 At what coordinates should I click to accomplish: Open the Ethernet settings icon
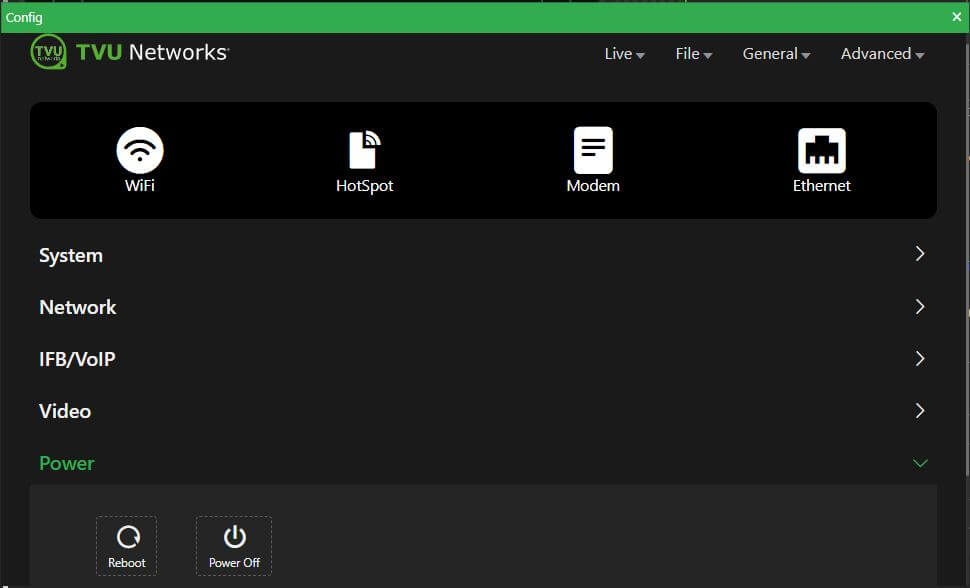point(822,150)
